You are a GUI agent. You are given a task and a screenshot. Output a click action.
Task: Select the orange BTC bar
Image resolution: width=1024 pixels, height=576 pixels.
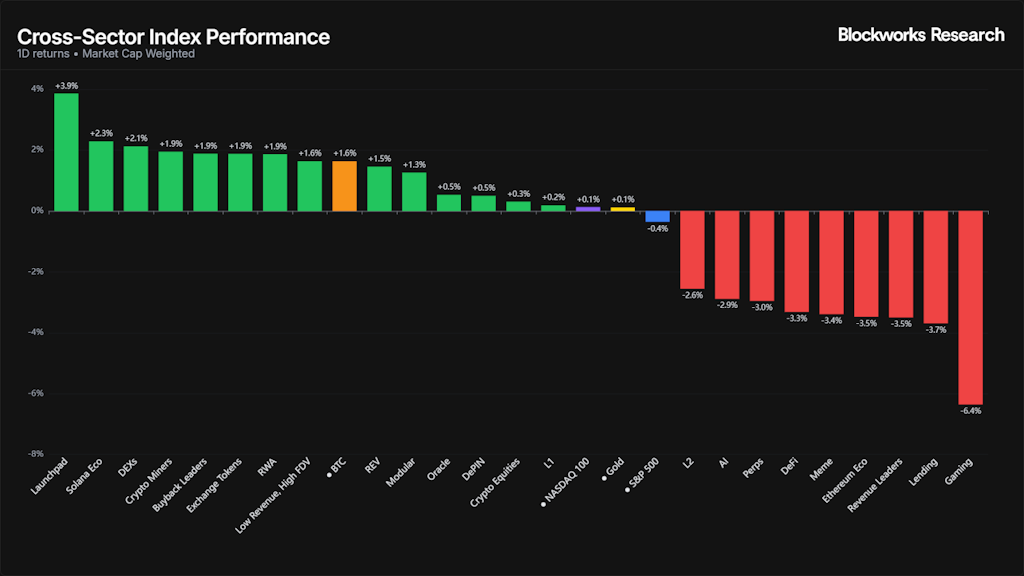[344, 185]
